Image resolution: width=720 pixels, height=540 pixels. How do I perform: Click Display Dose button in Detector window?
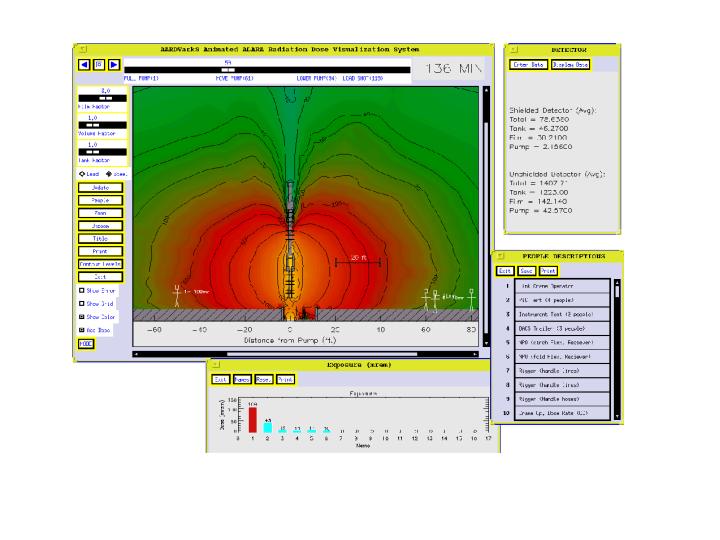pos(570,65)
